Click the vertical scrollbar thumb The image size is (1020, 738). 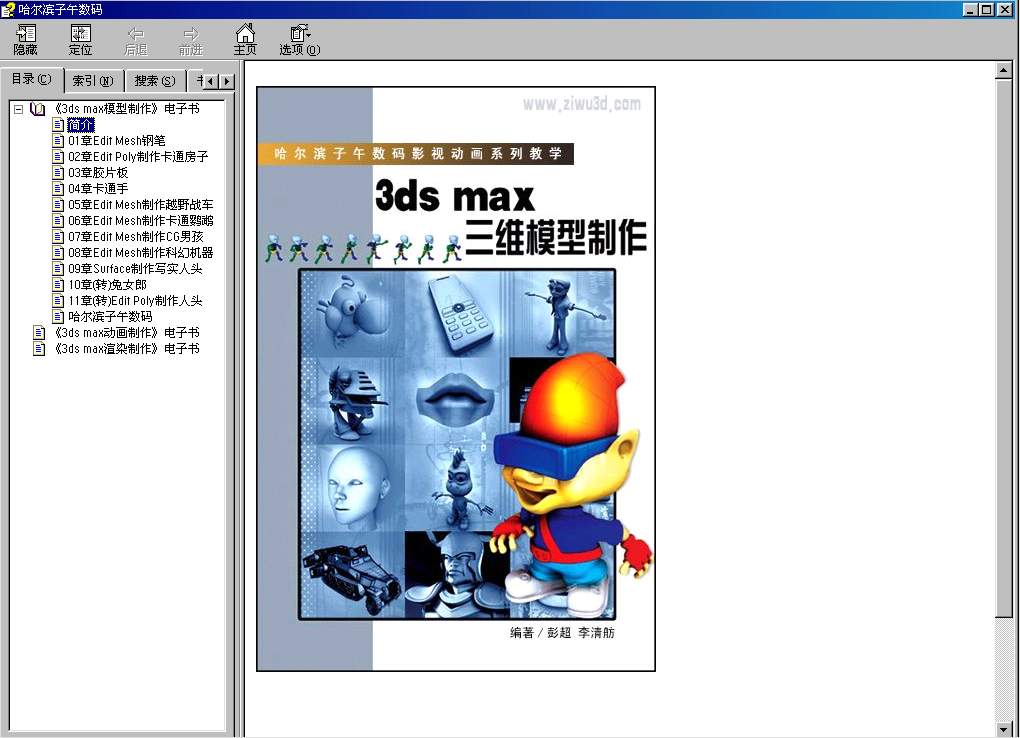coord(1003,348)
